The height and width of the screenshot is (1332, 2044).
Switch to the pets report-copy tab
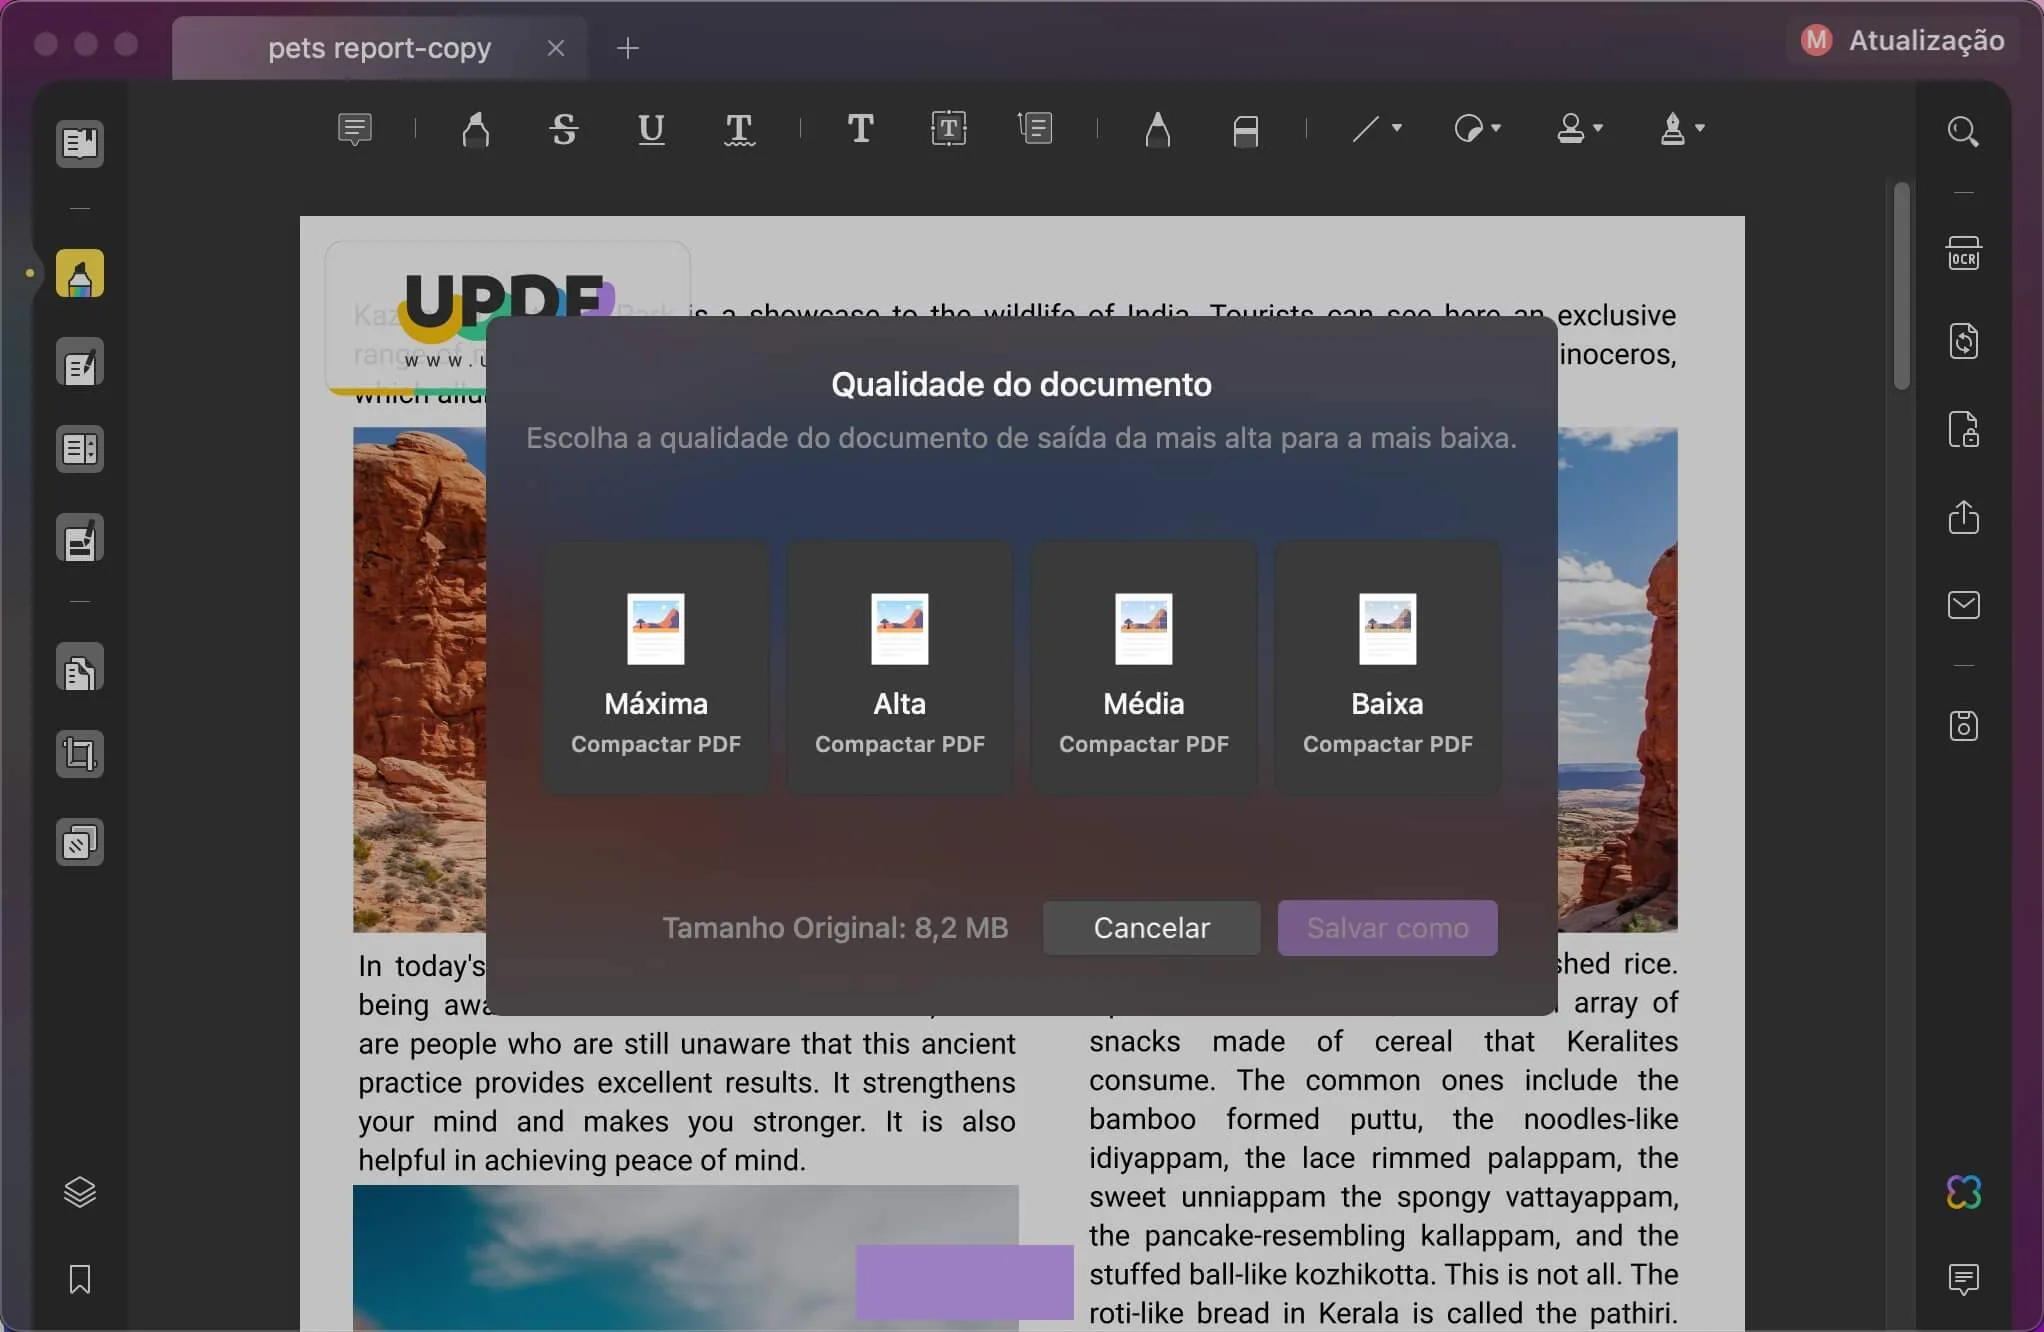[x=379, y=47]
